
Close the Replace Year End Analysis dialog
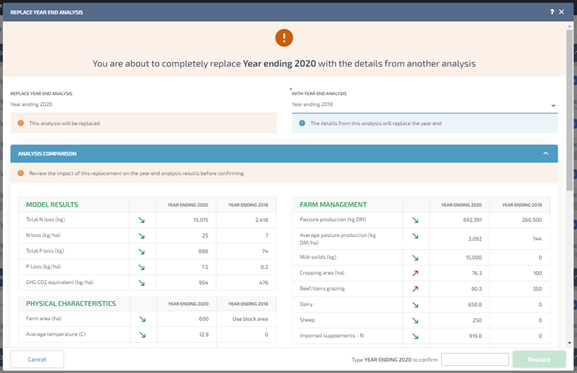point(561,12)
